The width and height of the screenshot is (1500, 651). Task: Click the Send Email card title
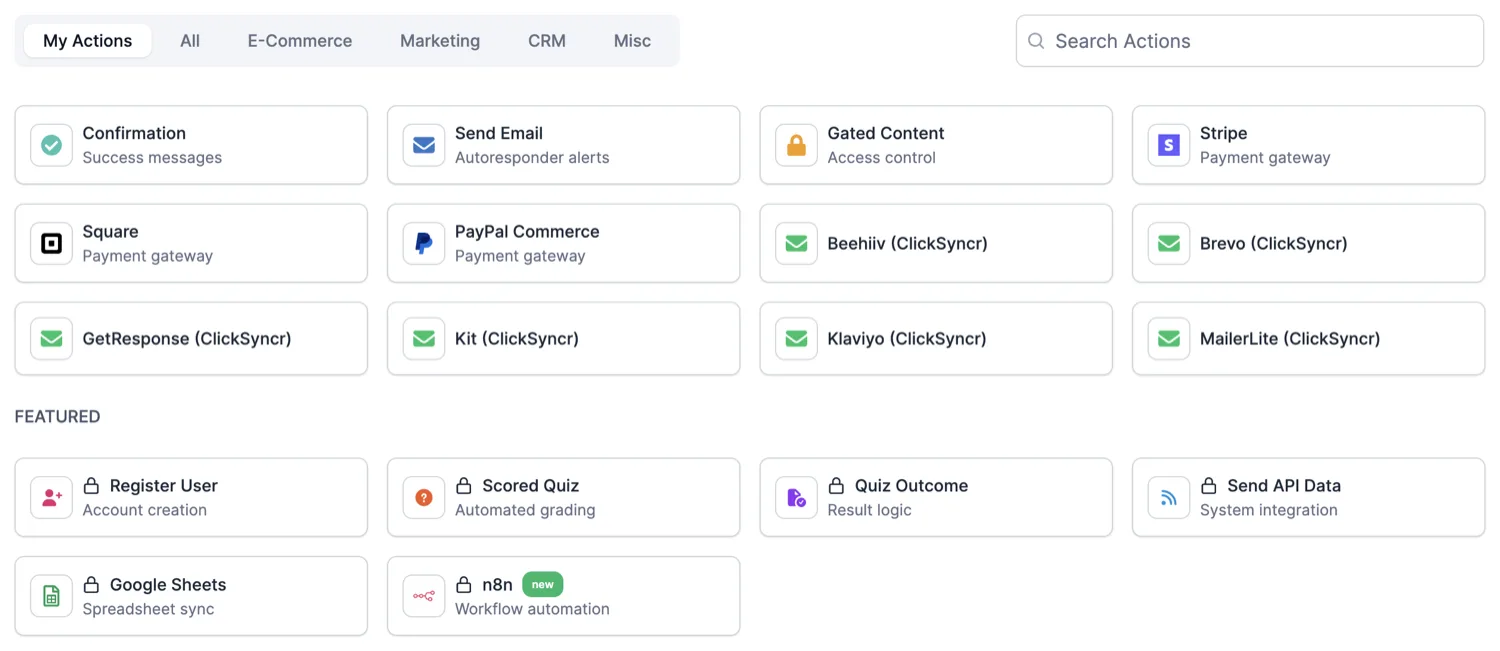click(x=499, y=133)
